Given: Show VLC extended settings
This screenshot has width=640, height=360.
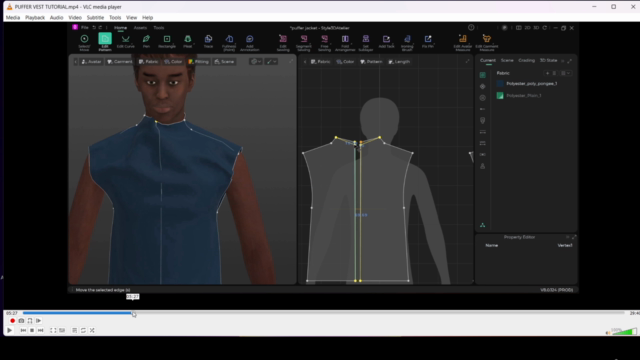Looking at the screenshot, I should tap(62, 330).
